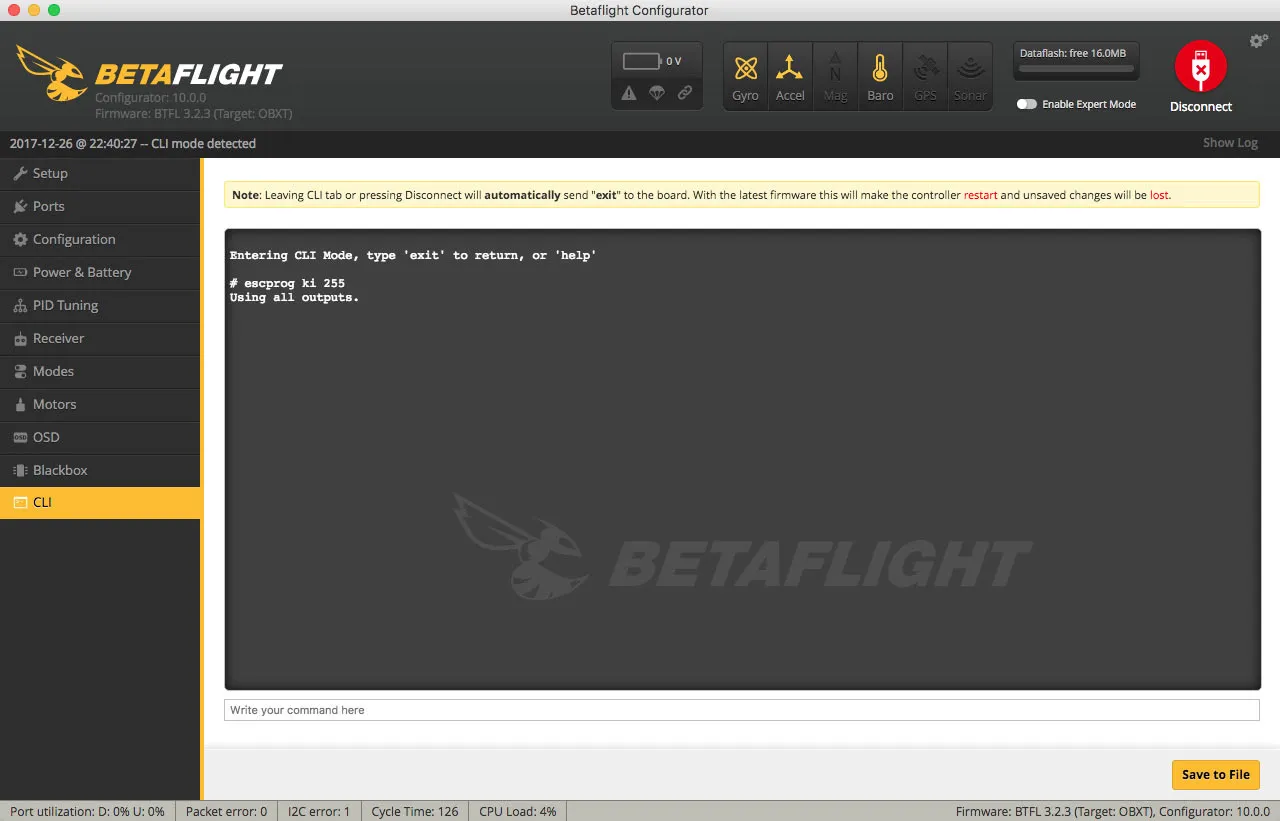Click the Mag sensor icon
This screenshot has height=821, width=1280.
coord(835,69)
